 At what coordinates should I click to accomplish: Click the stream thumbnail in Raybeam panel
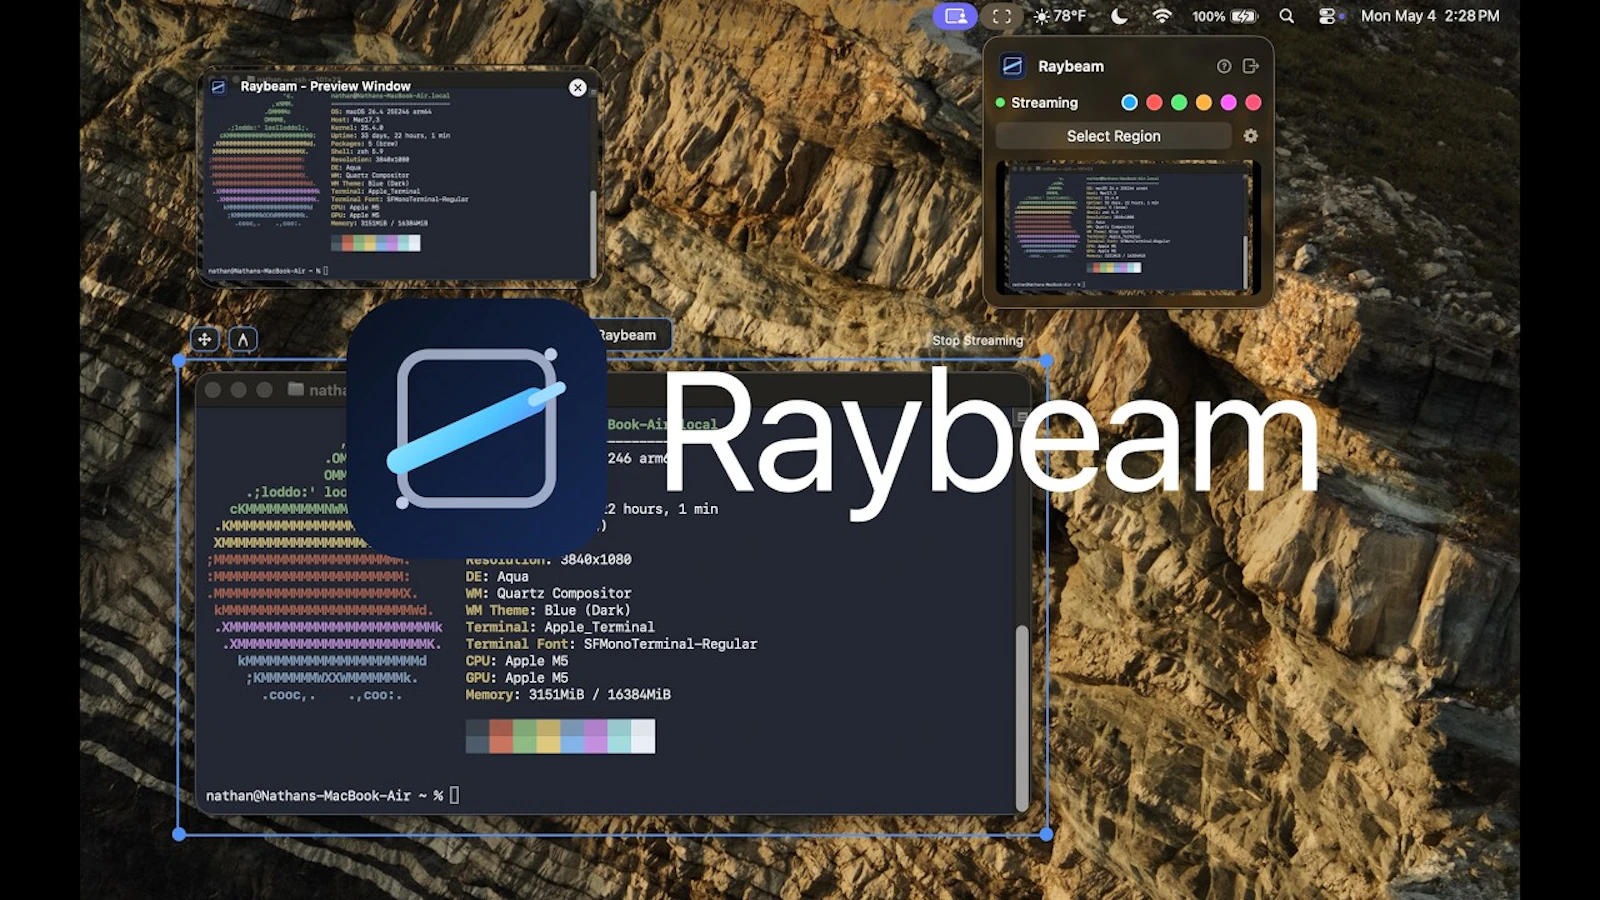1128,228
